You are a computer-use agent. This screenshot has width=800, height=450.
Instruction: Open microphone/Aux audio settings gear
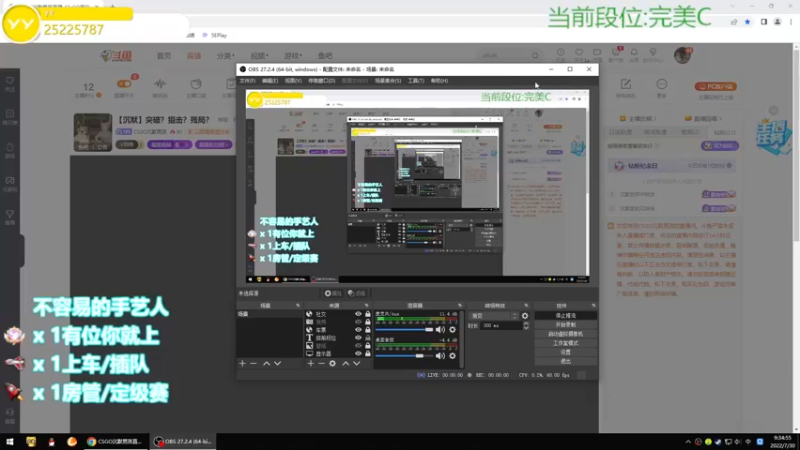pyautogui.click(x=452, y=330)
